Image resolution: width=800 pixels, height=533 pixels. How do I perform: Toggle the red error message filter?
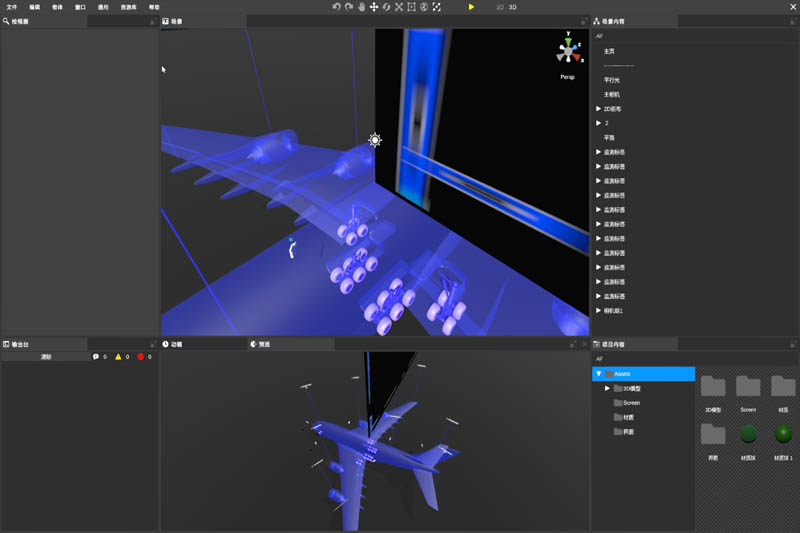[x=141, y=357]
